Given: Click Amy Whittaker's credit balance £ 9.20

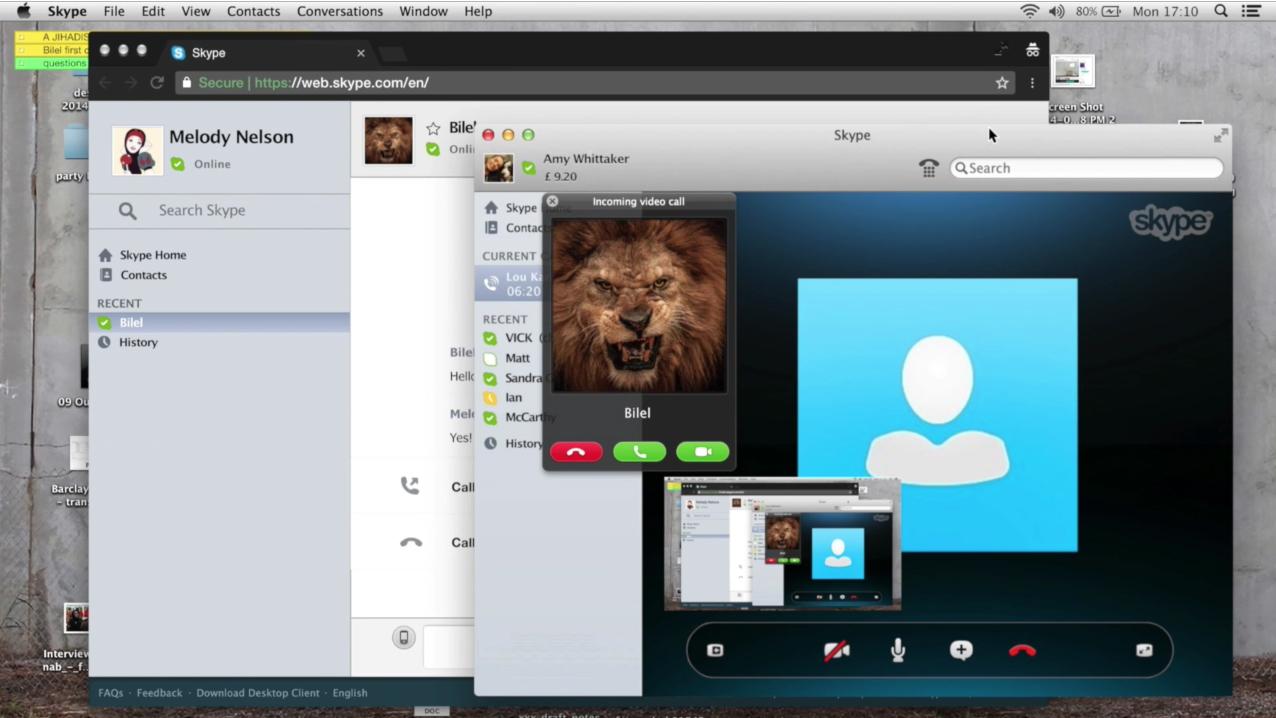Looking at the screenshot, I should coord(560,177).
